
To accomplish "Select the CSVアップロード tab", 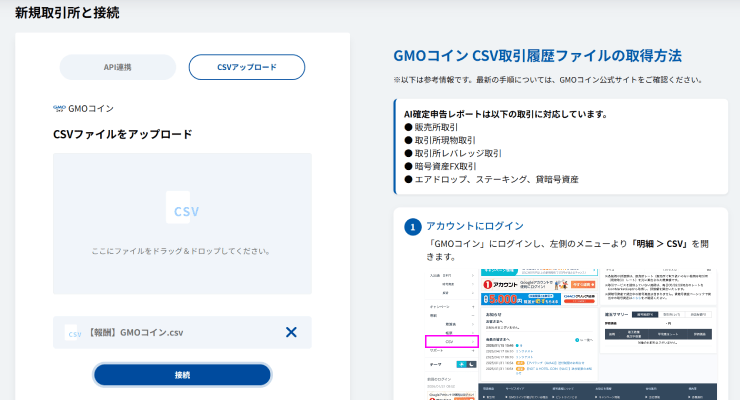I will (x=246, y=67).
